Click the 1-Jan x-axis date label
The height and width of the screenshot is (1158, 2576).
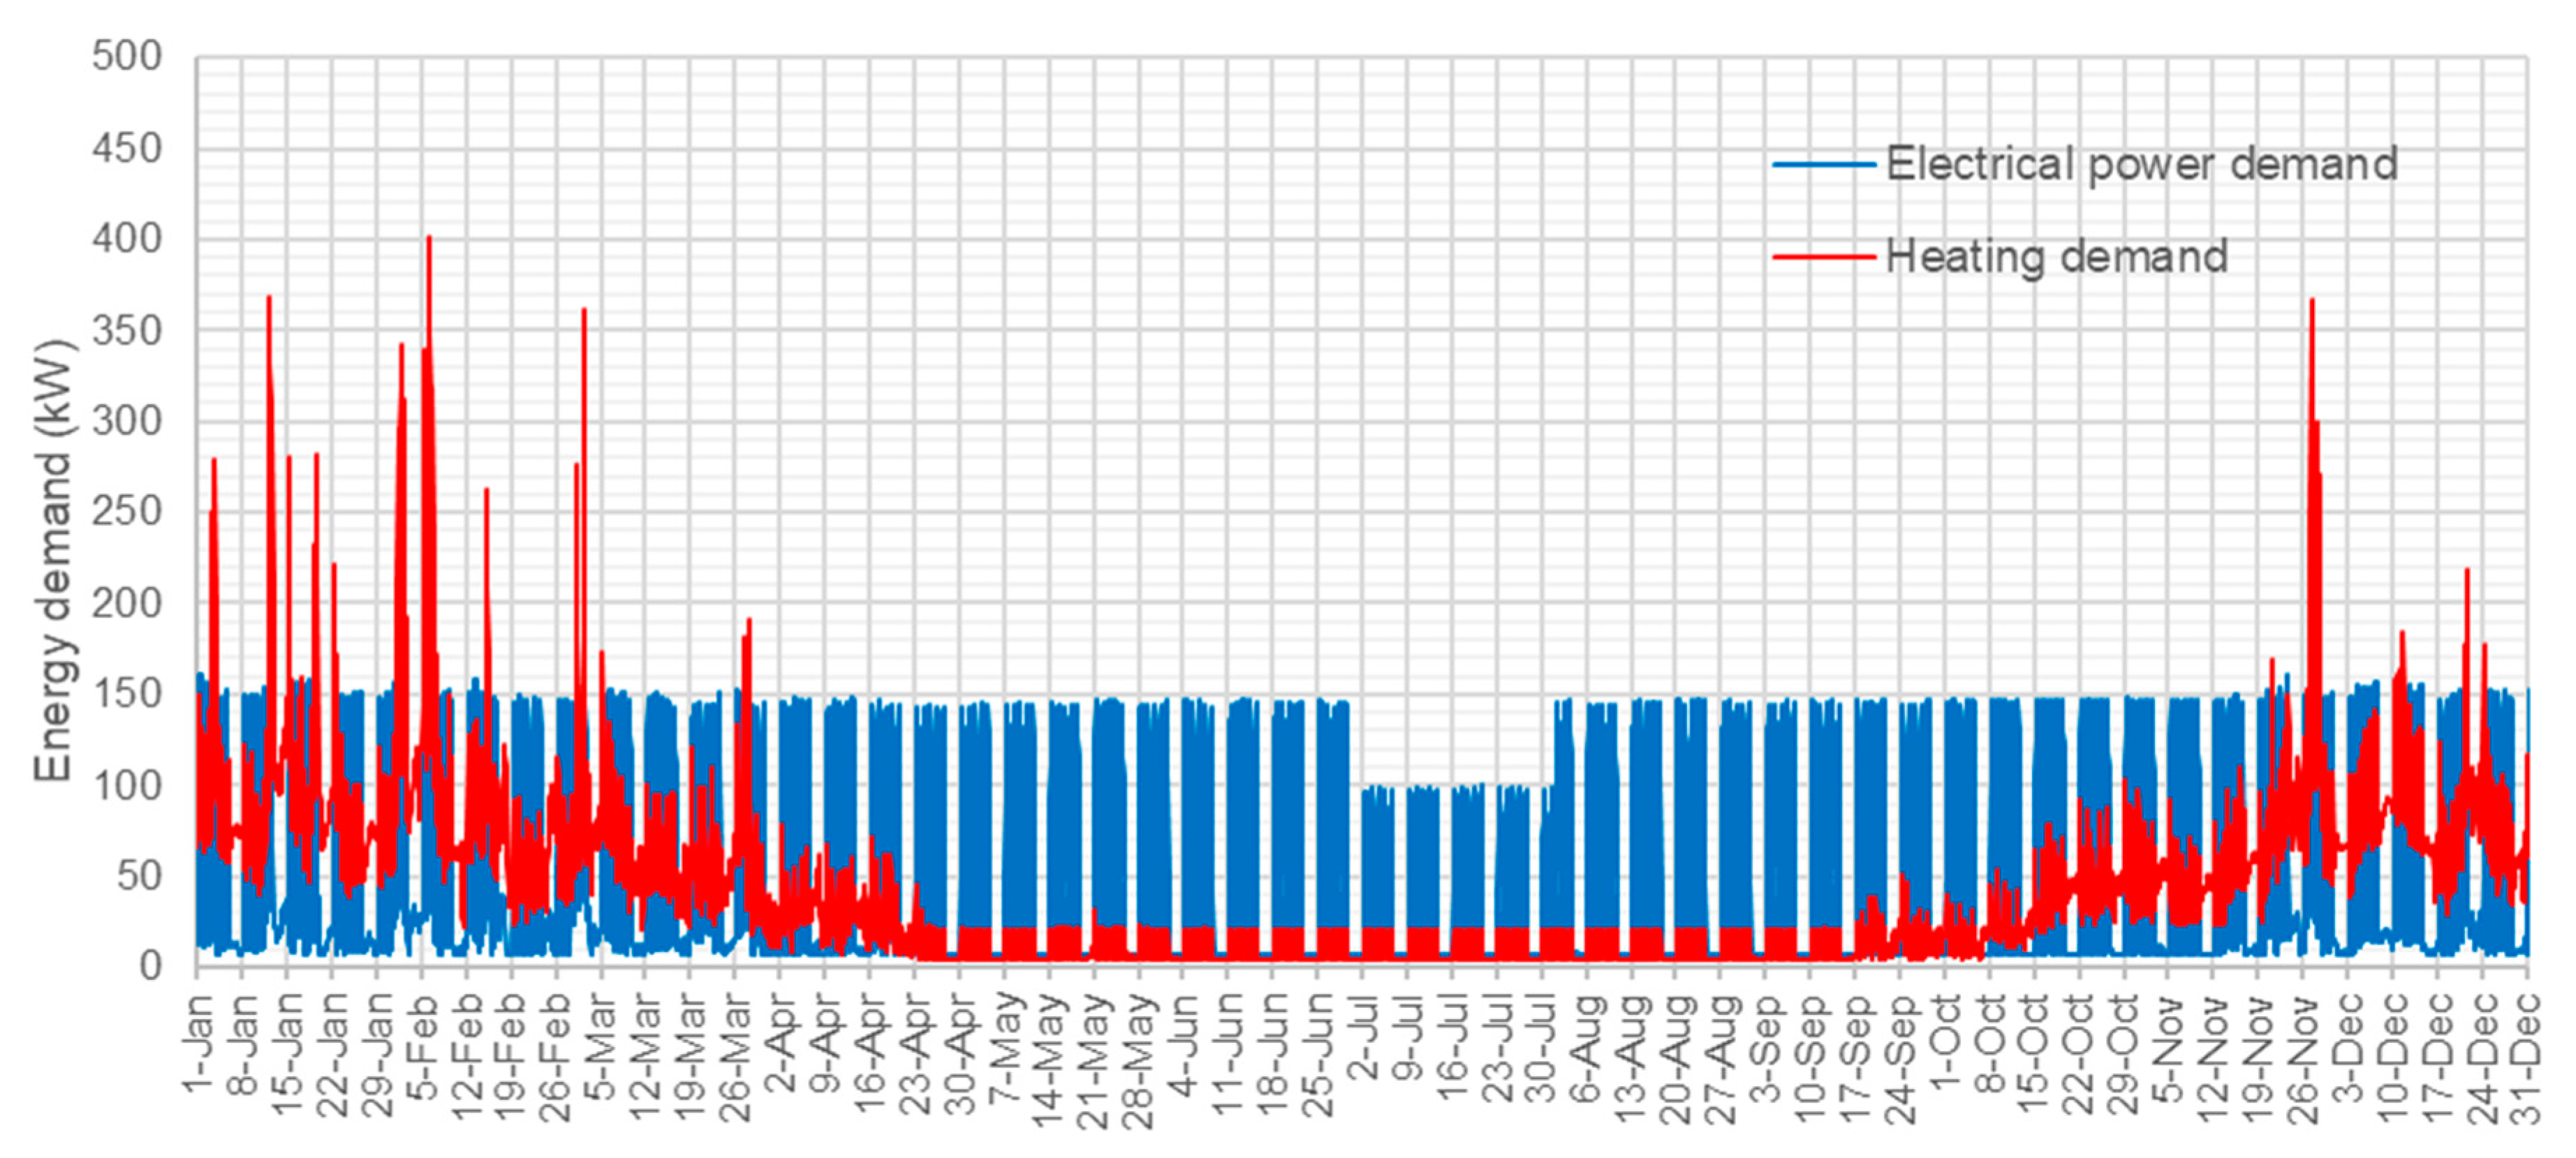(199, 1044)
